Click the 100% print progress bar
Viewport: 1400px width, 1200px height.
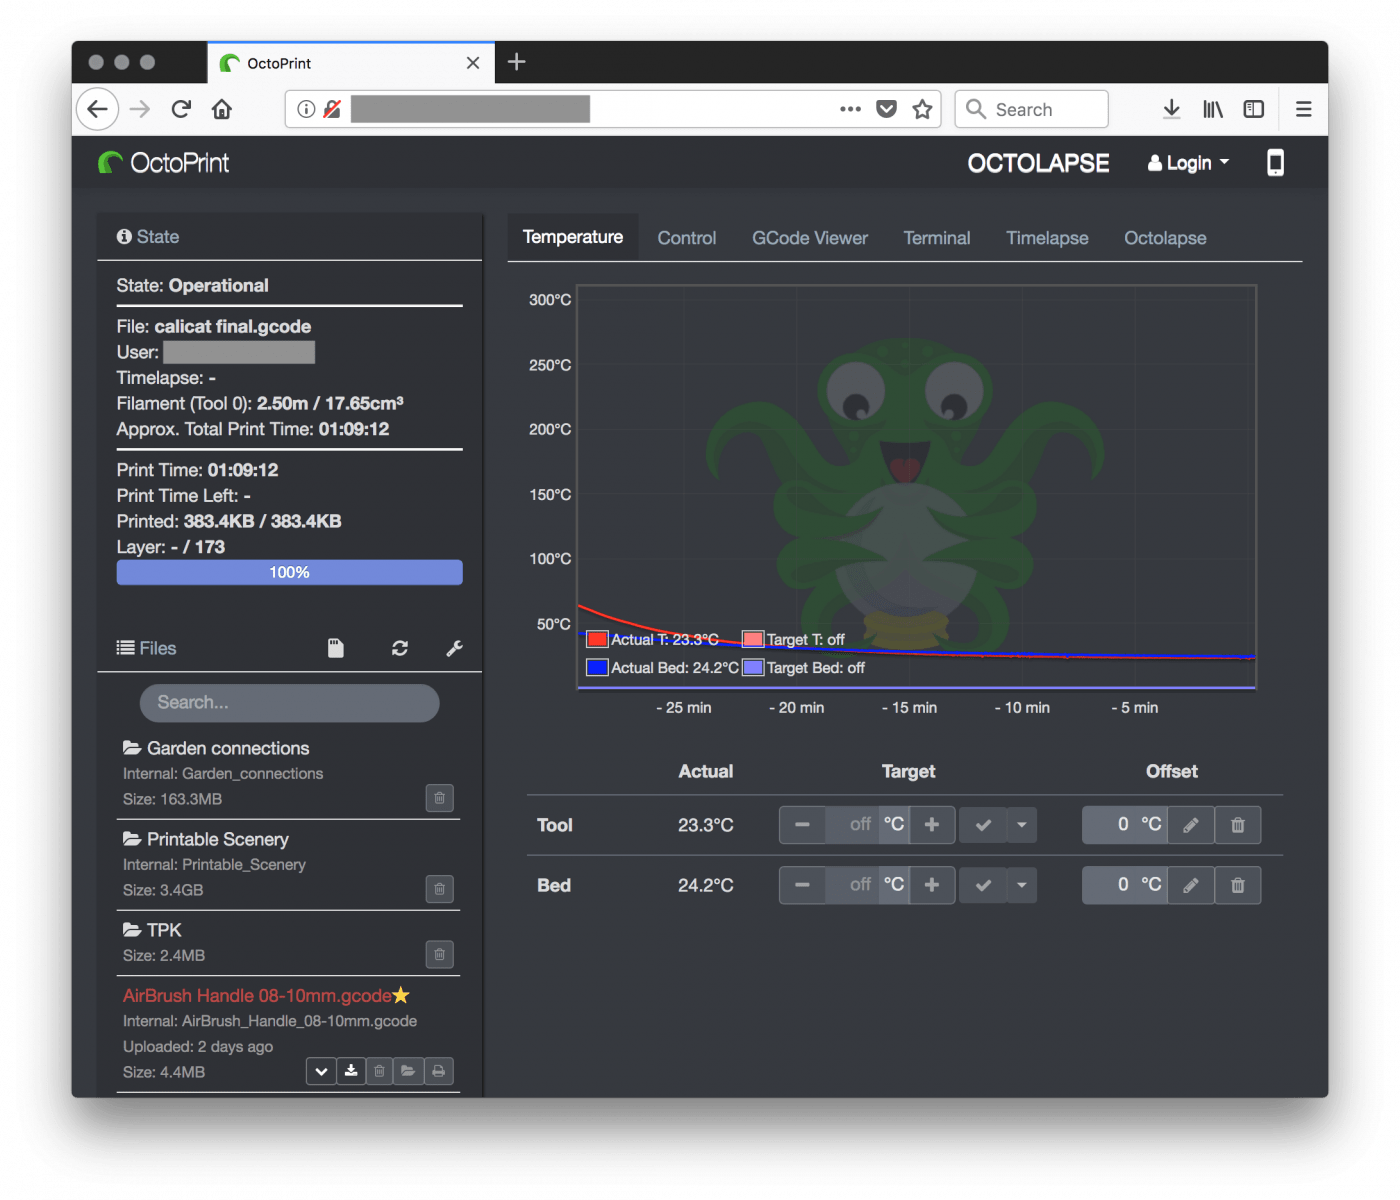(x=289, y=572)
